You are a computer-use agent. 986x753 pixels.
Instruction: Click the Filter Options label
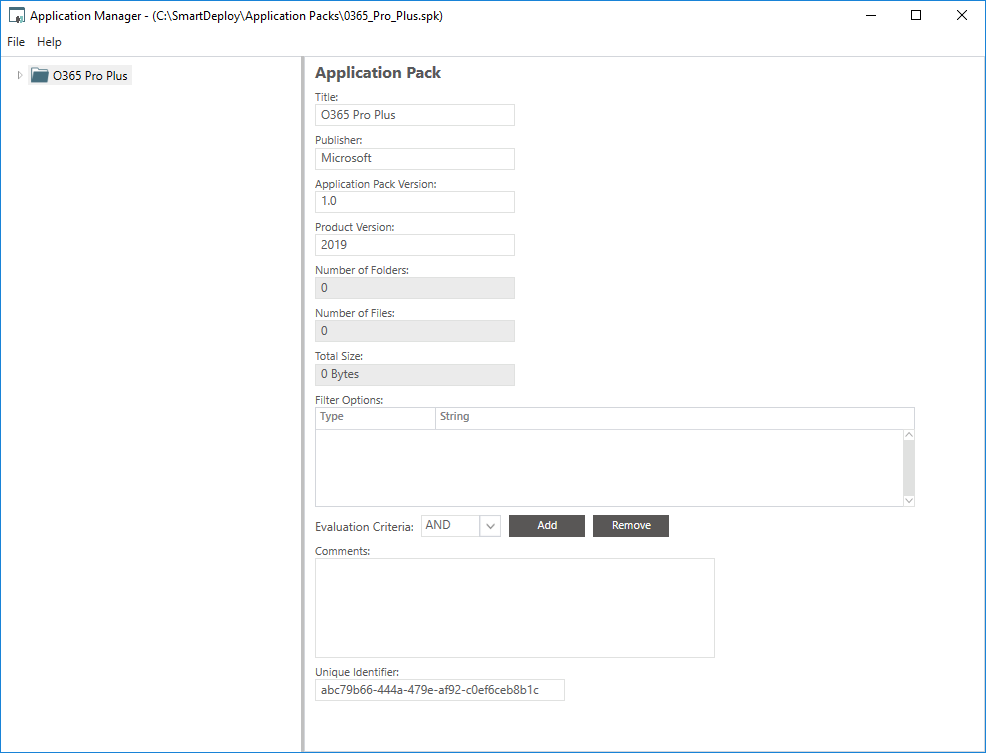click(x=349, y=400)
